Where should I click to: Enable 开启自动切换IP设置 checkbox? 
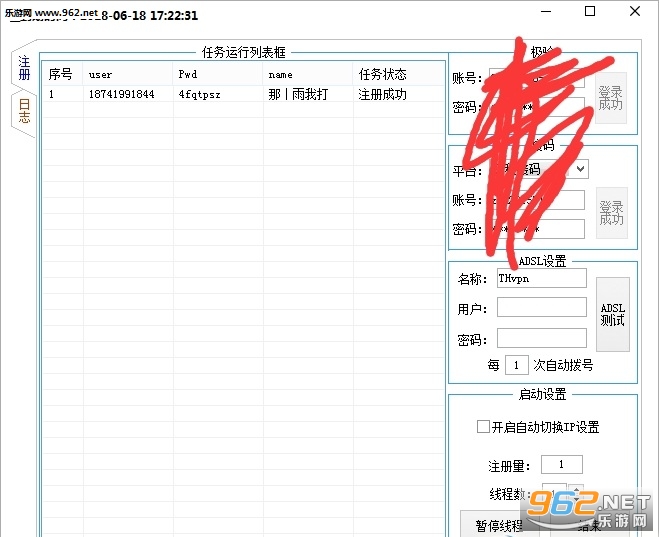[483, 426]
